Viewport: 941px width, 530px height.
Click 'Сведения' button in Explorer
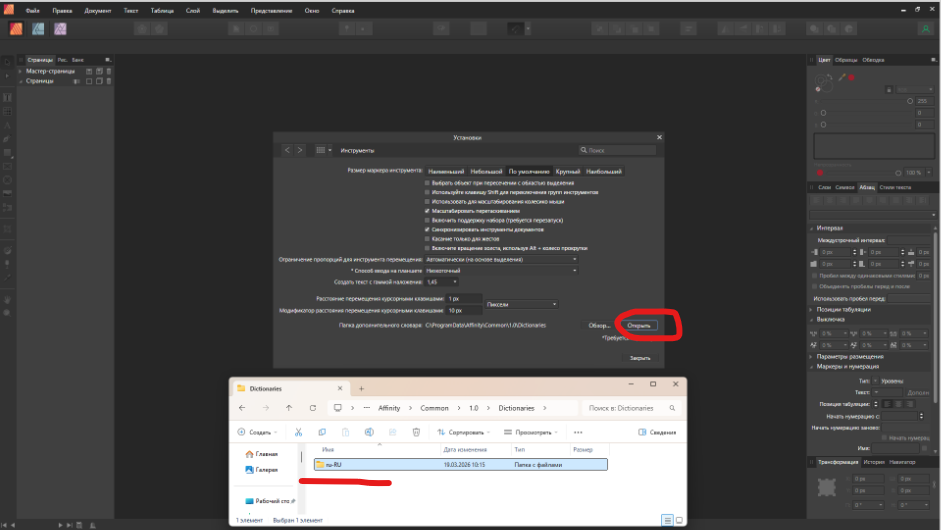tap(657, 432)
